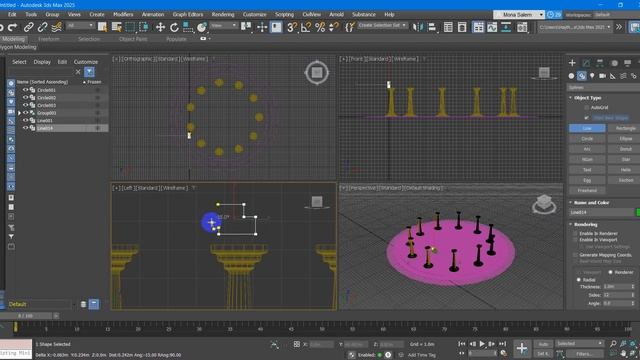Image resolution: width=640 pixels, height=360 pixels.
Task: Open the Rendering menu
Action: pos(223,14)
